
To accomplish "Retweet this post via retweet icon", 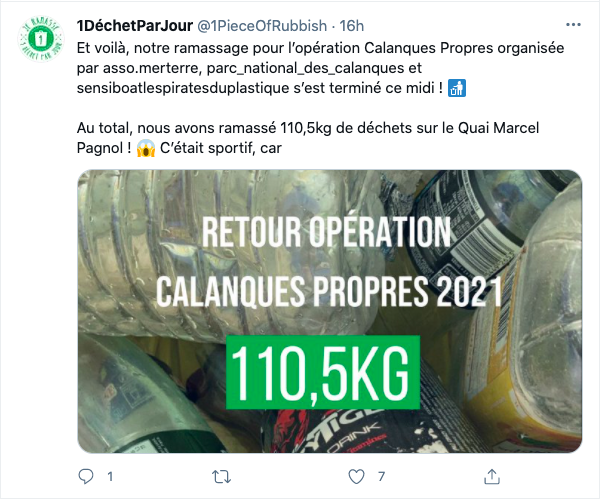I will click(221, 477).
